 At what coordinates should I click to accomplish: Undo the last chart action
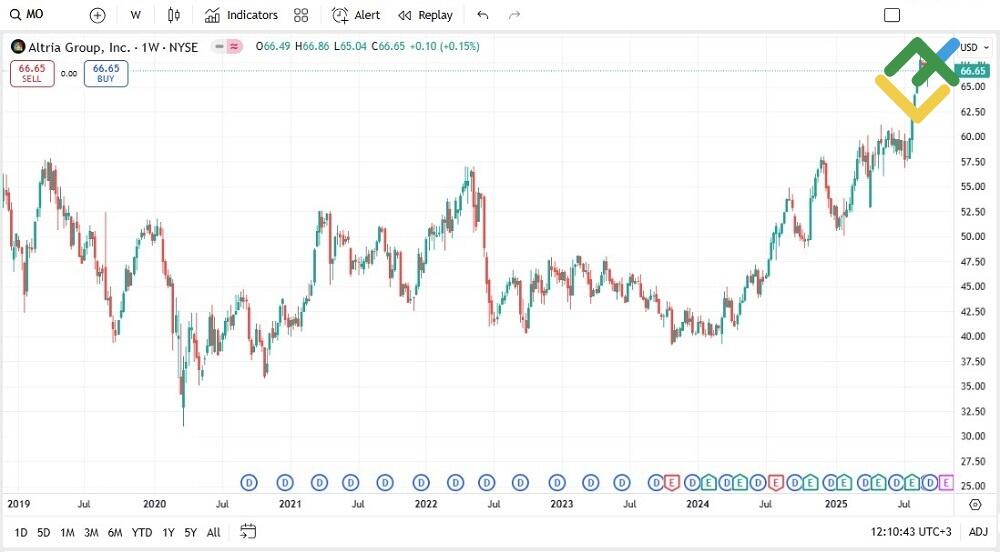483,15
